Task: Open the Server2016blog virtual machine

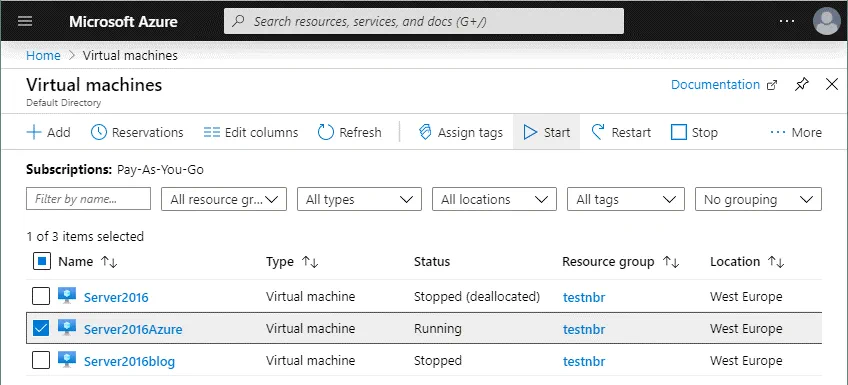Action: pyautogui.click(x=129, y=361)
